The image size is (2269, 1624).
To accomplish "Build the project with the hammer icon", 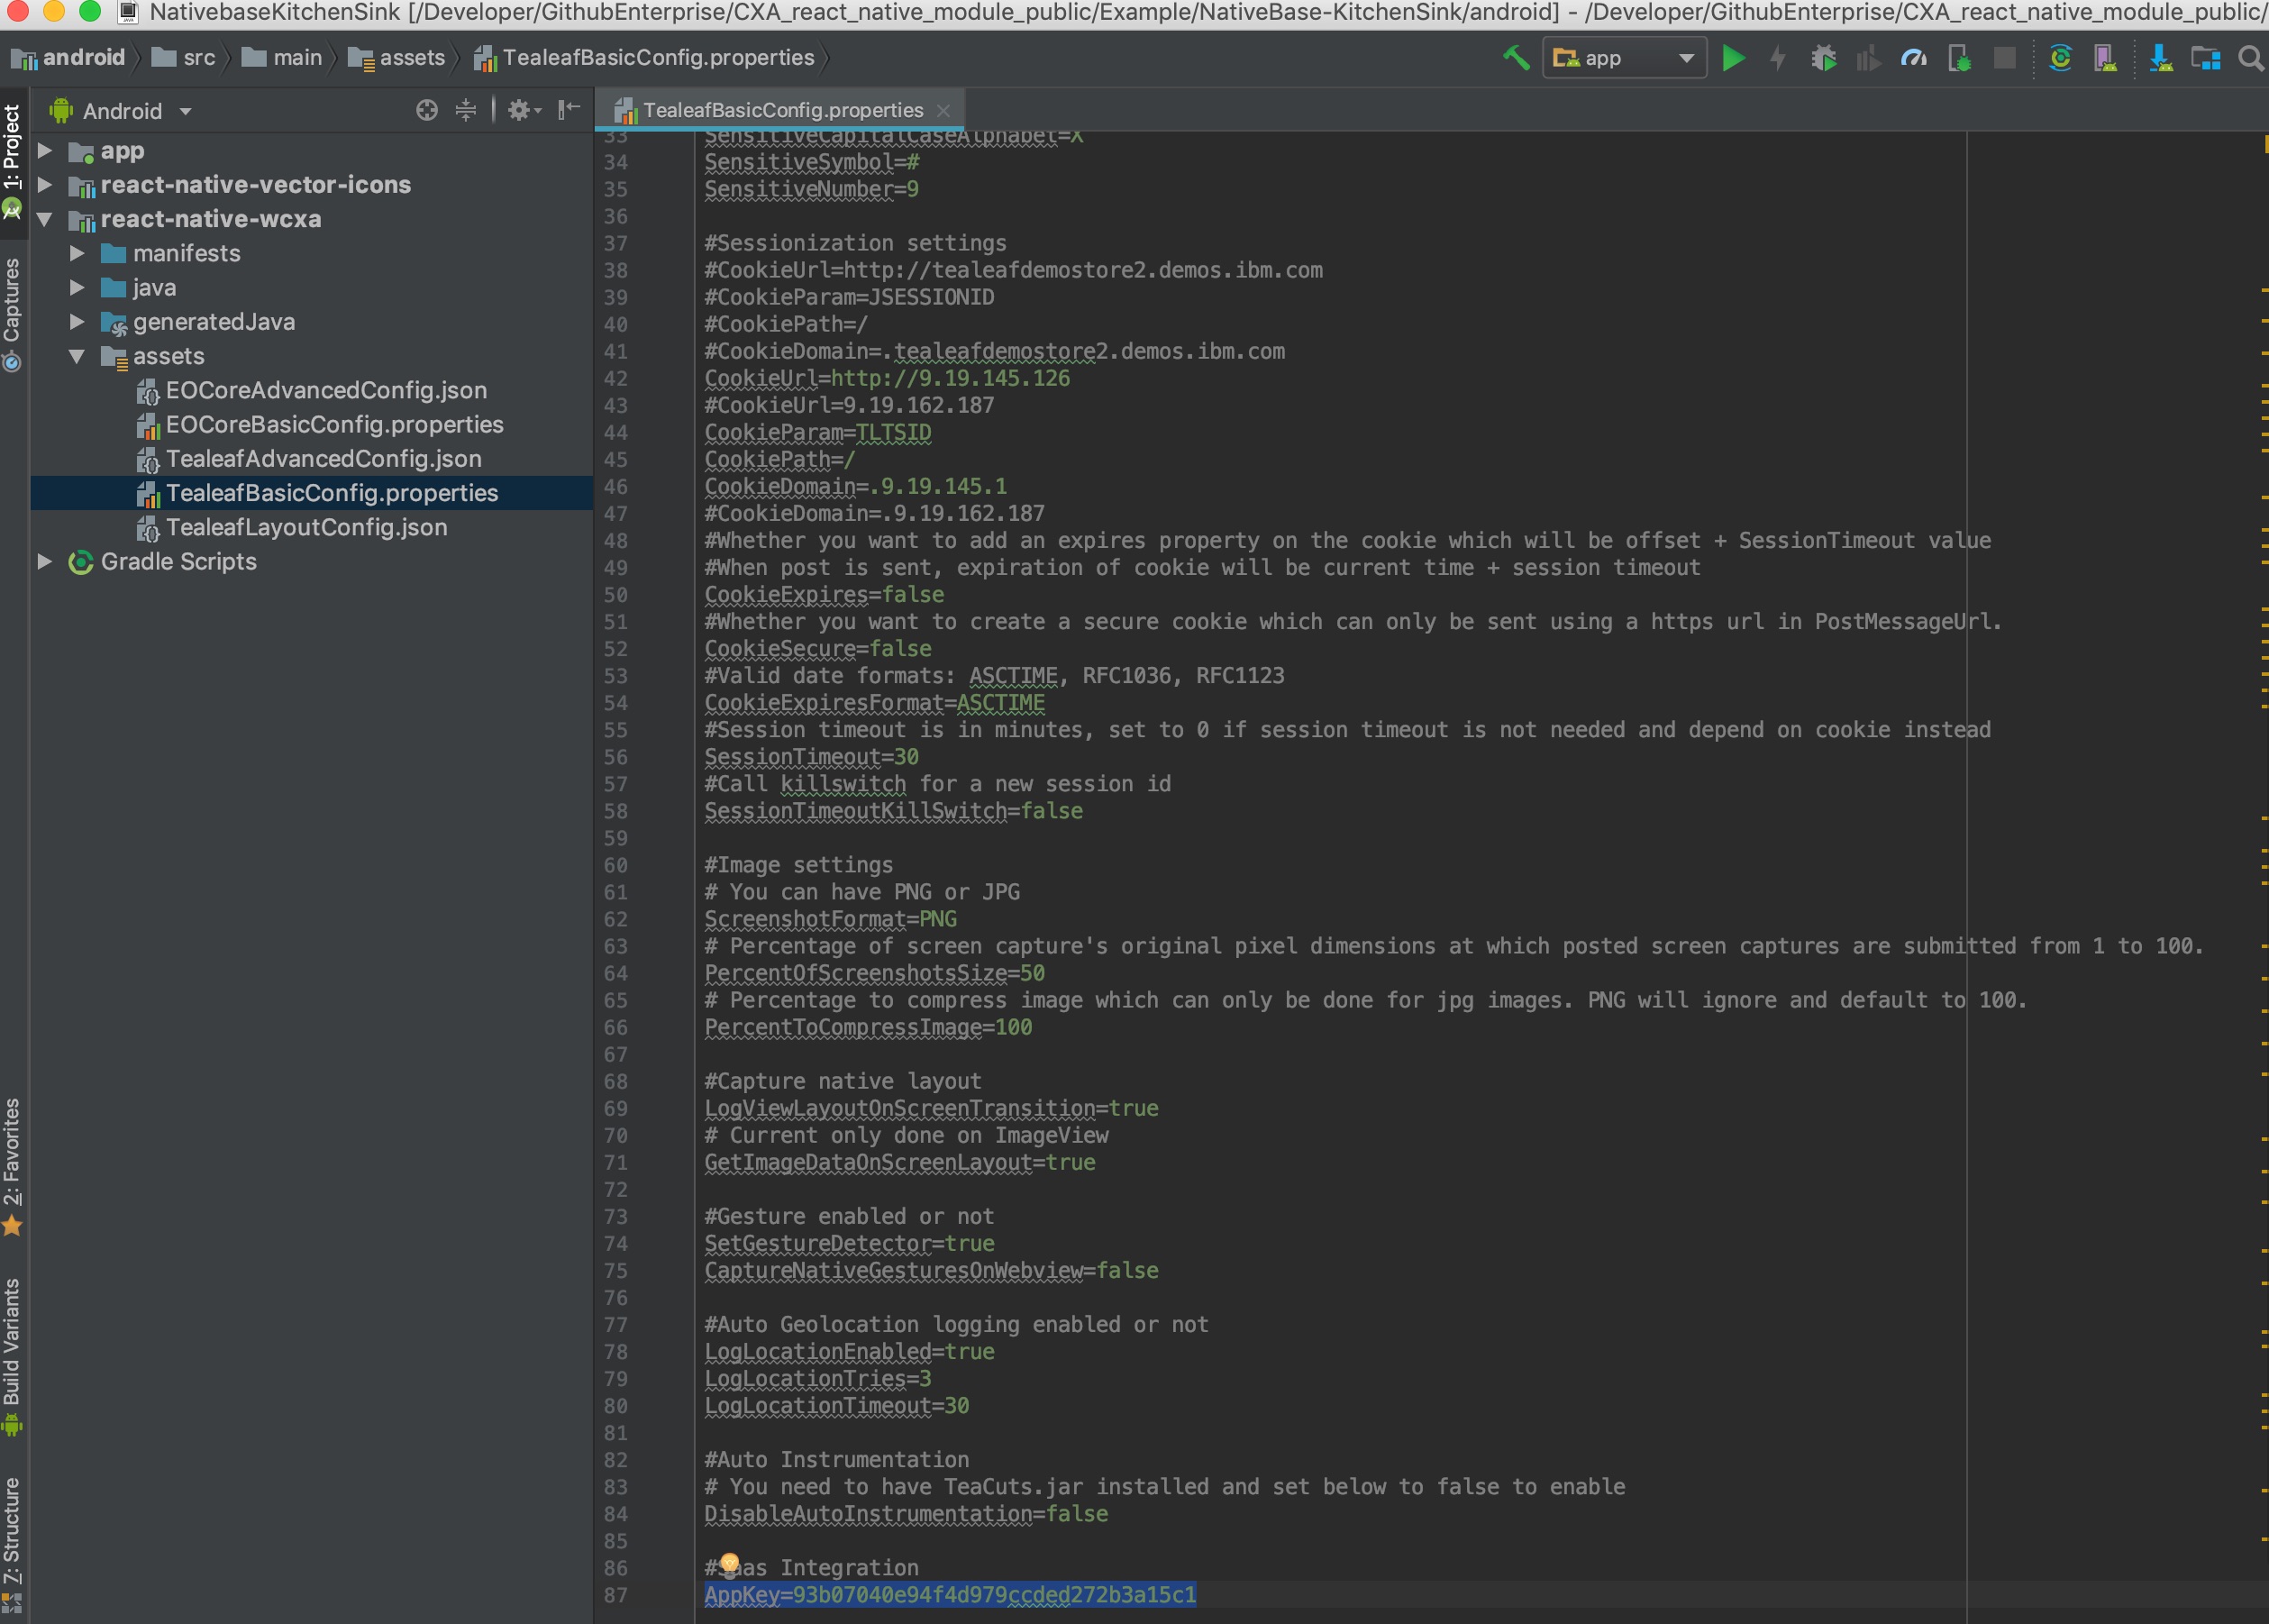I will click(1516, 58).
